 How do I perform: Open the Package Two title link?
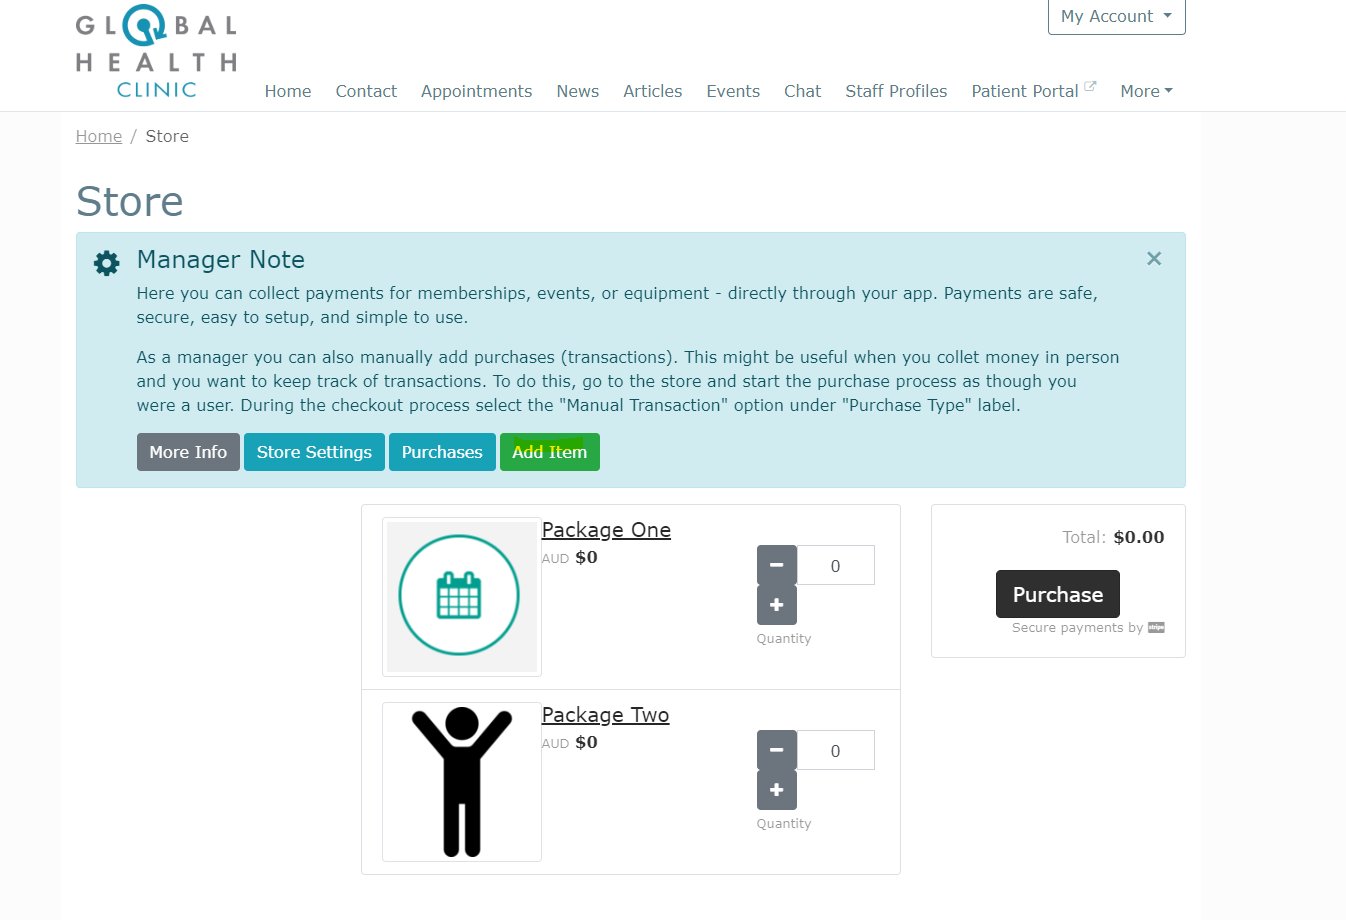coord(605,715)
